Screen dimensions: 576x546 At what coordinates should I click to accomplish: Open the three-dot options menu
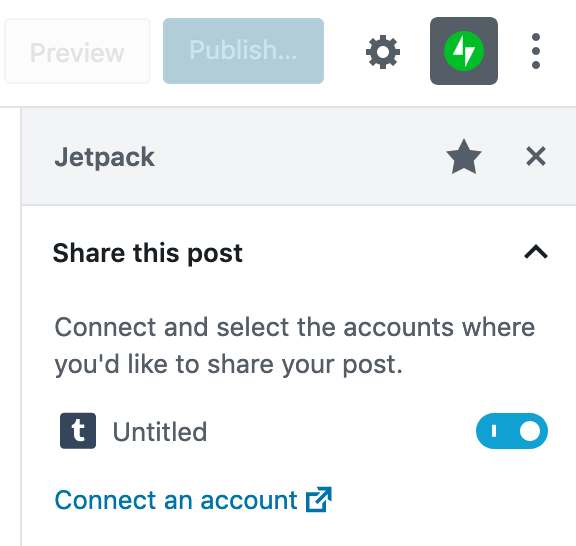[536, 51]
